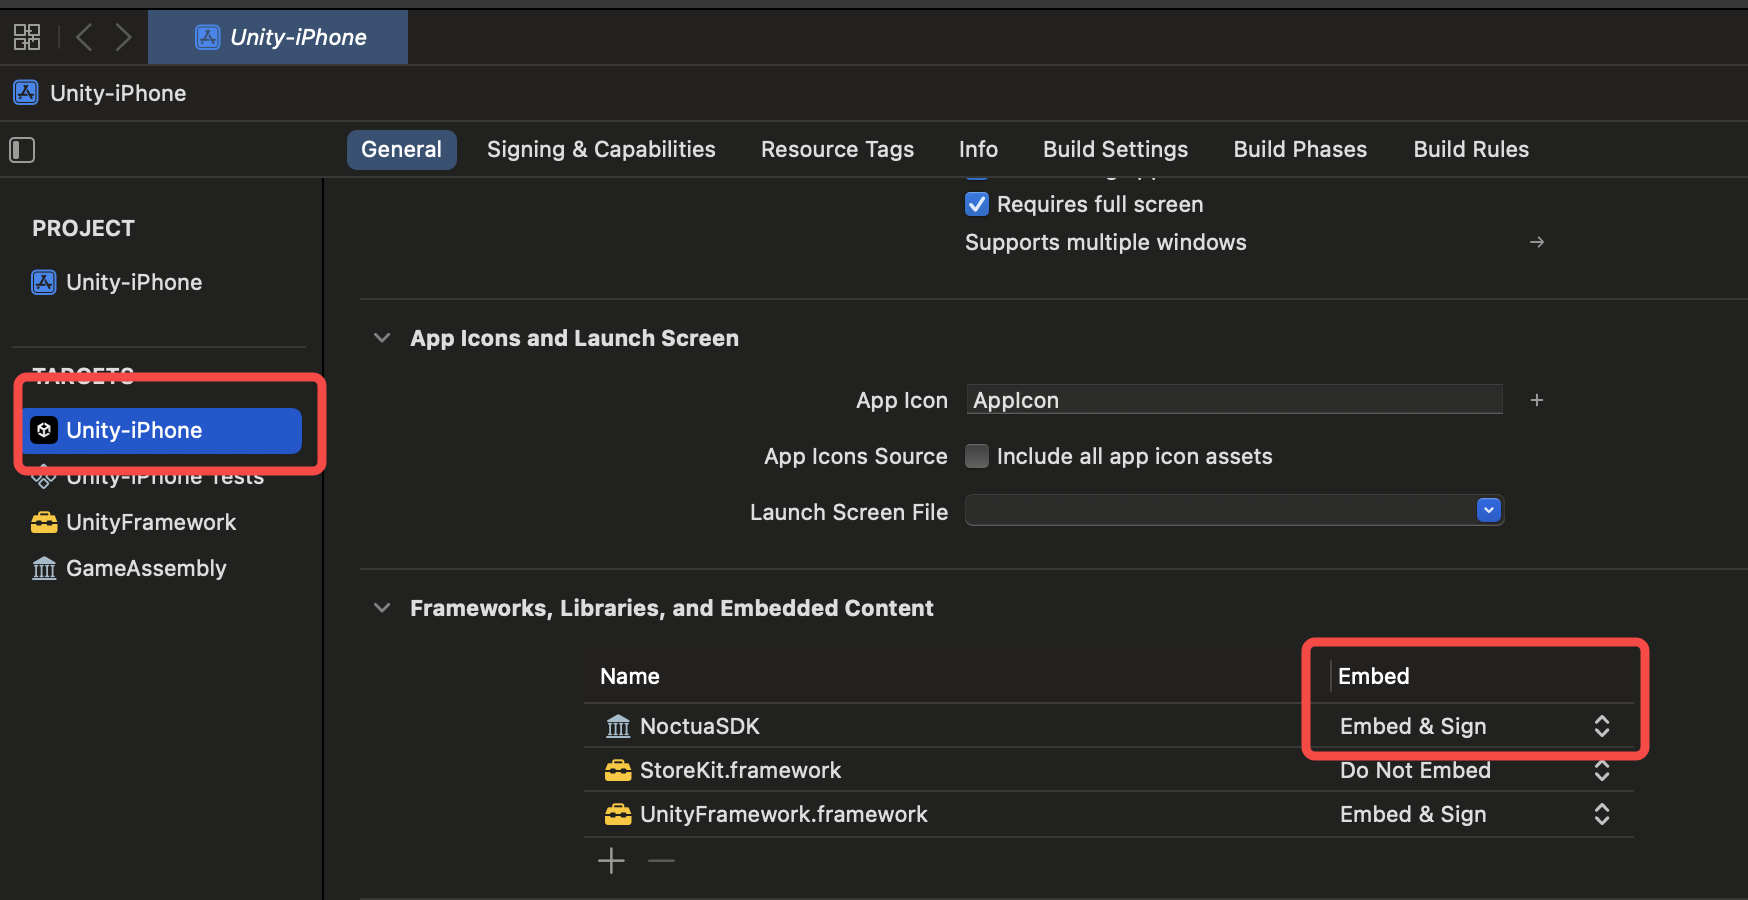Image resolution: width=1748 pixels, height=900 pixels.
Task: Go to the Build Rules tab
Action: tap(1471, 149)
